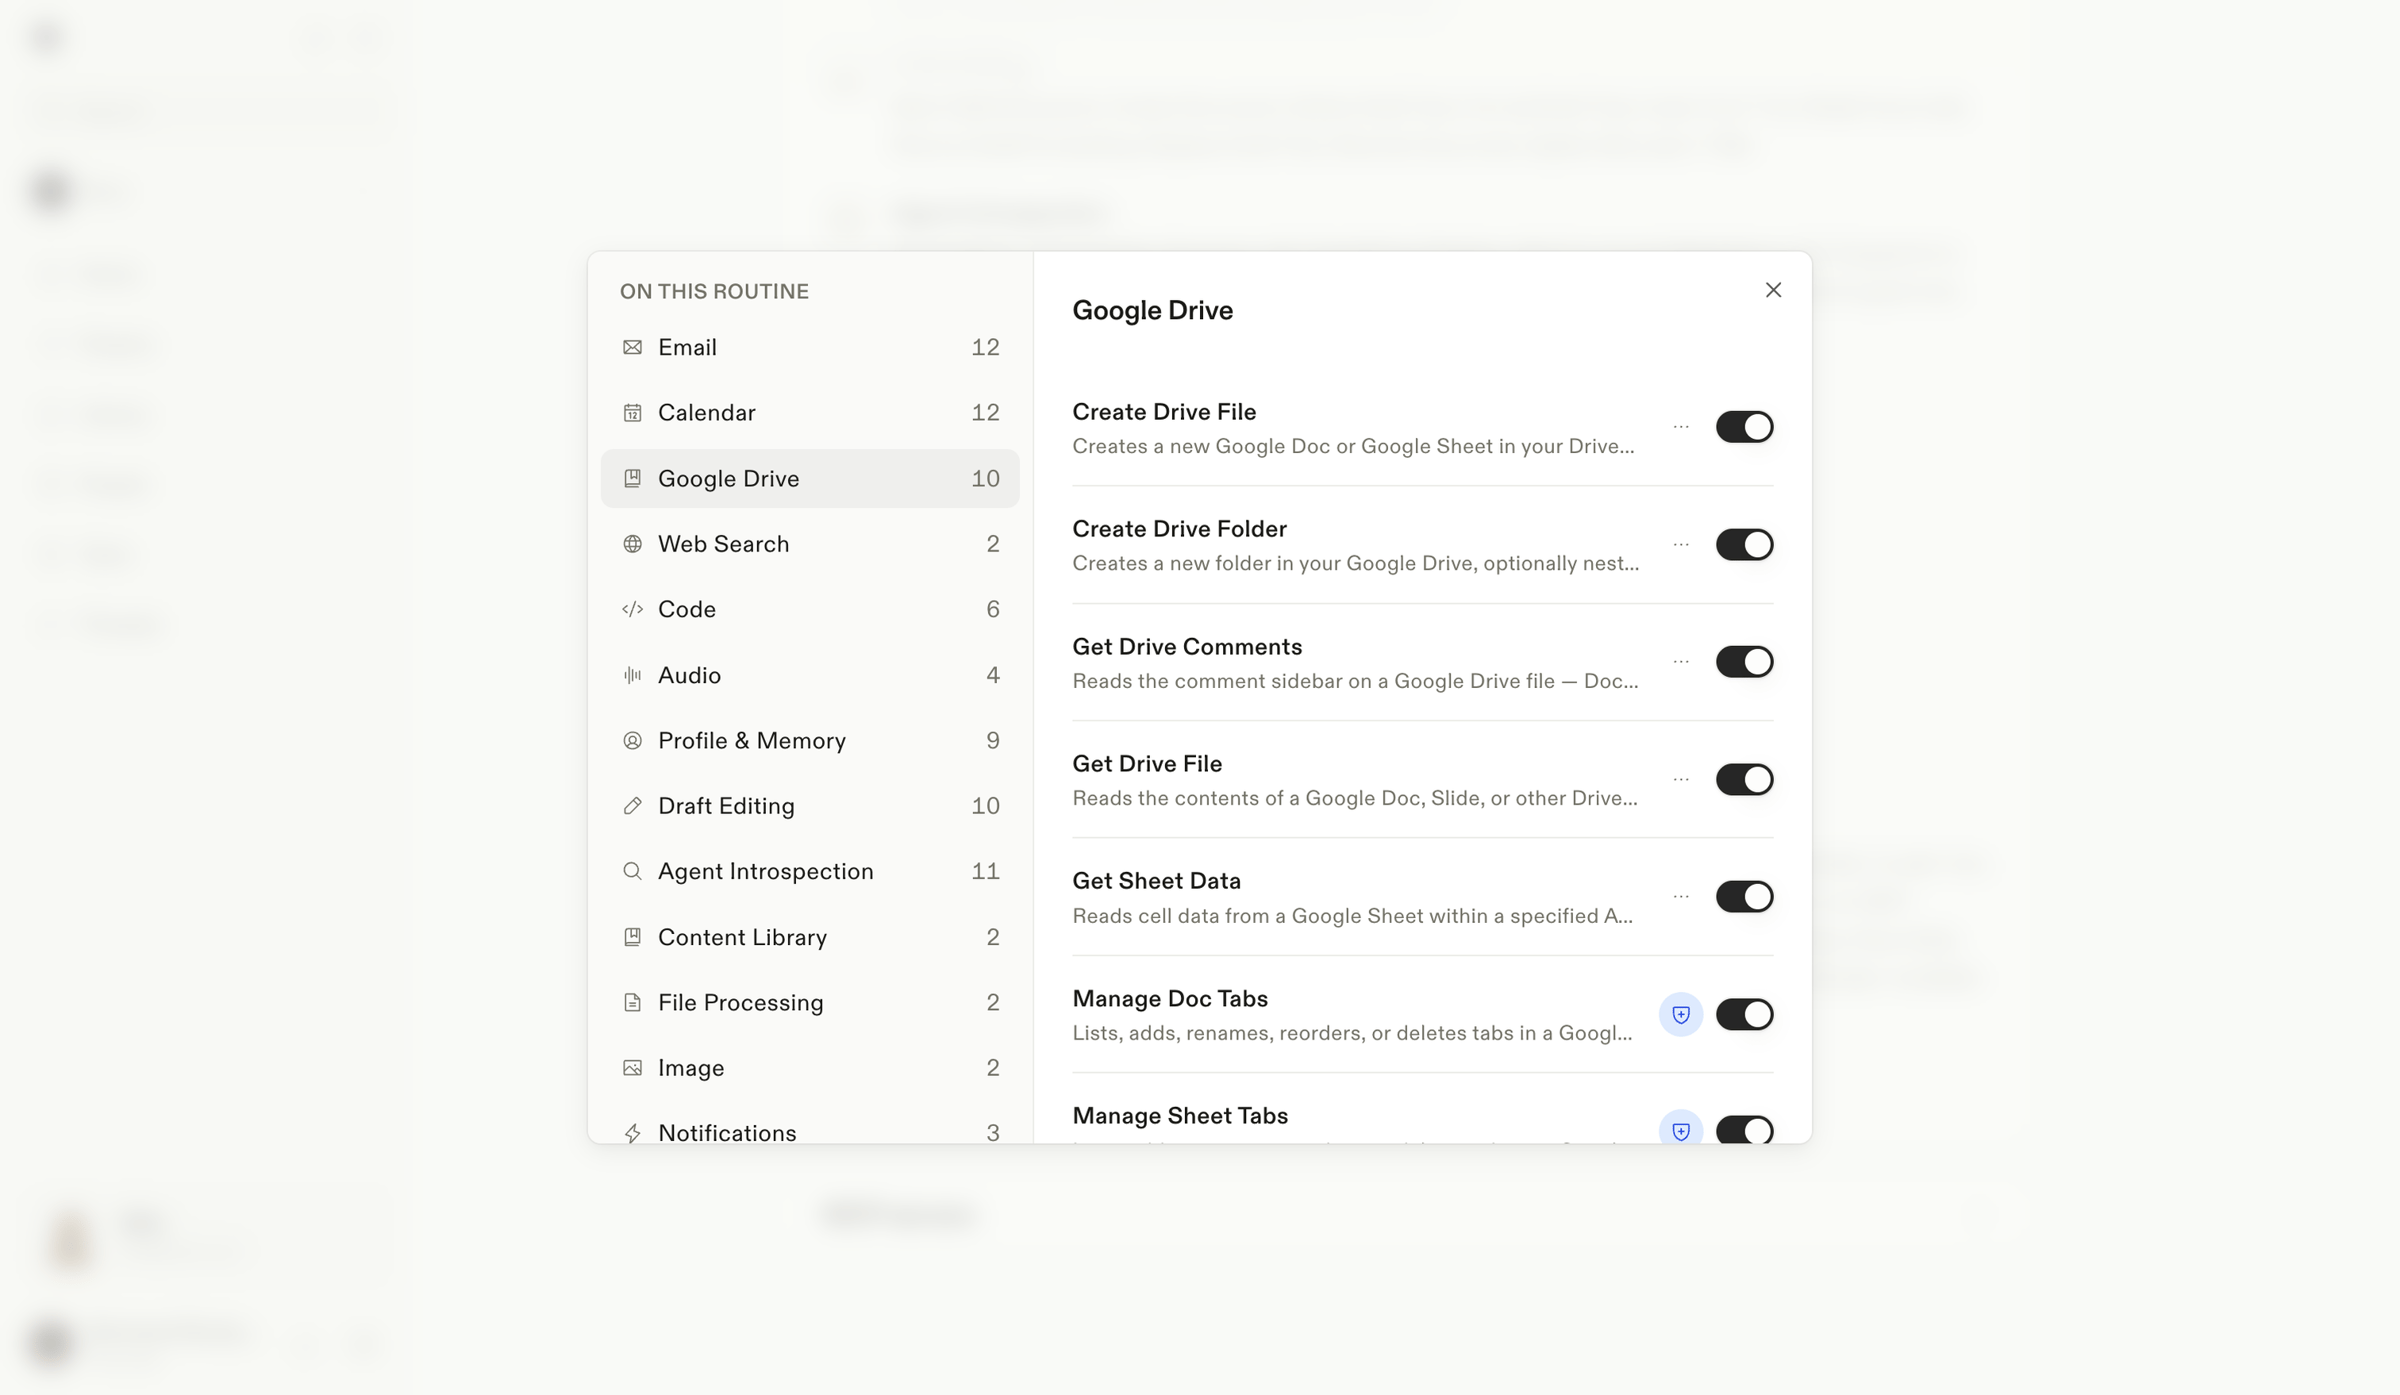Switch to the Web Search category
Viewport: 2400px width, 1395px height.
pyautogui.click(x=810, y=544)
